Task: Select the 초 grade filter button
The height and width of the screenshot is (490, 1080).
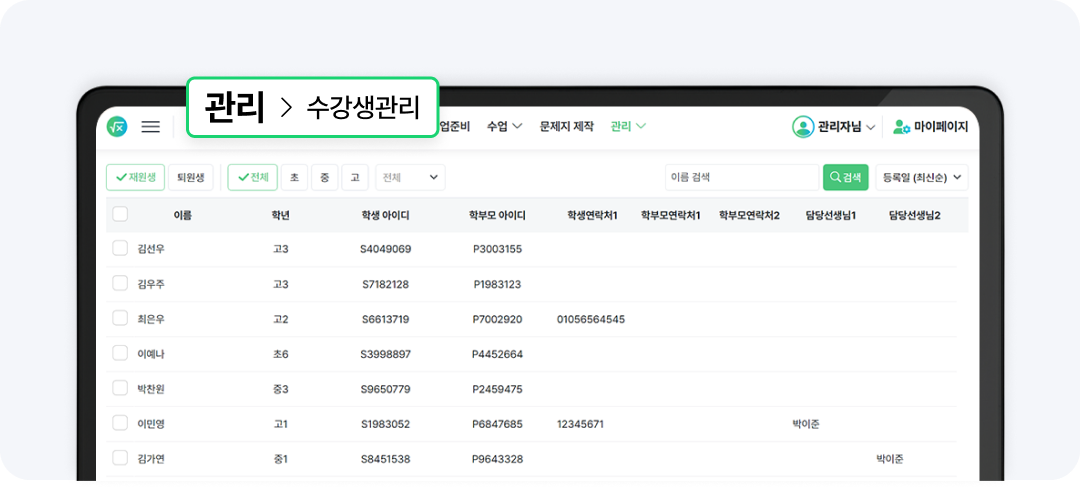Action: point(294,178)
